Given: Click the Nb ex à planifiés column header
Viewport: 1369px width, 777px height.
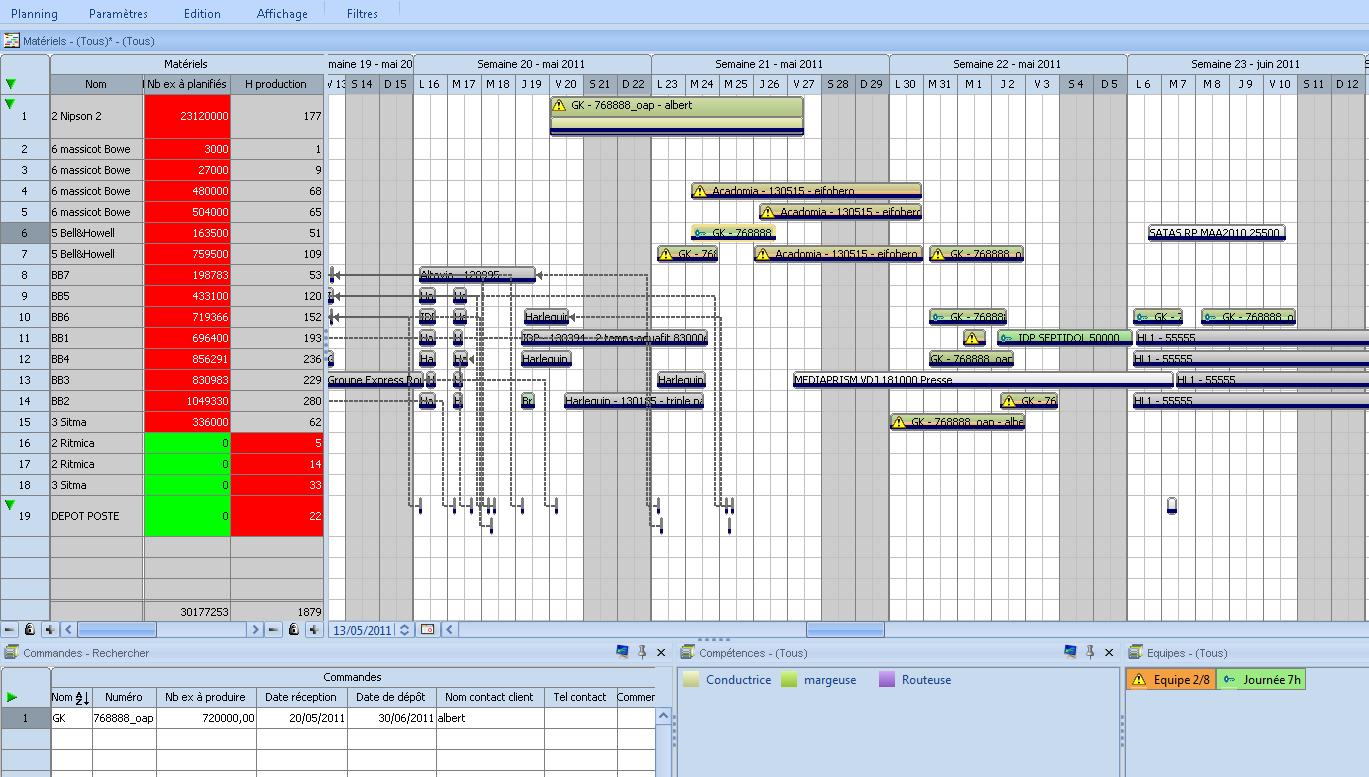Looking at the screenshot, I should (187, 84).
